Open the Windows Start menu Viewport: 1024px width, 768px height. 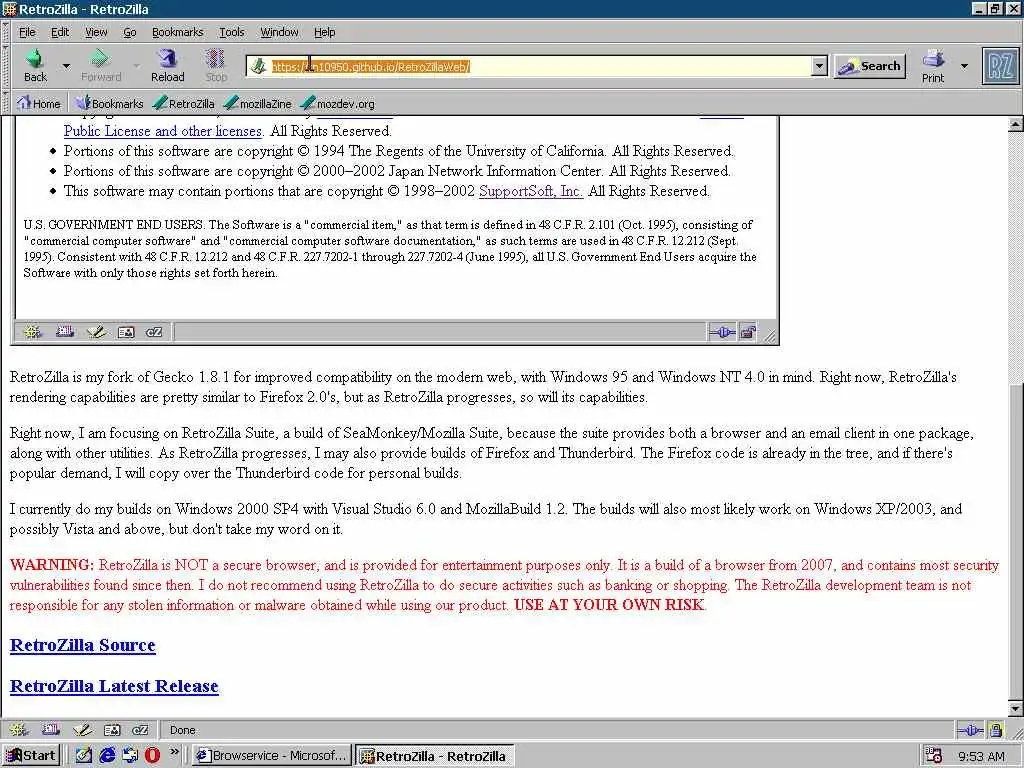pos(31,756)
